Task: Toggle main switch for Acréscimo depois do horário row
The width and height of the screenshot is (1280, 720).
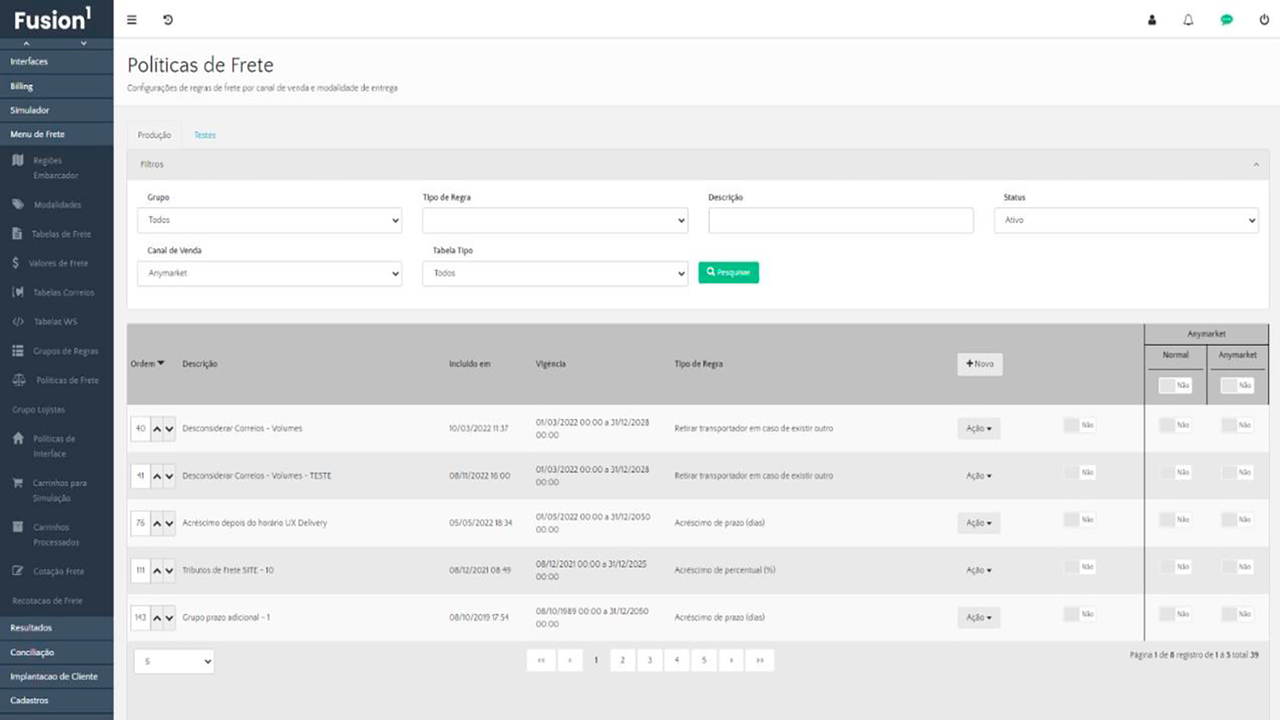Action: click(1079, 519)
